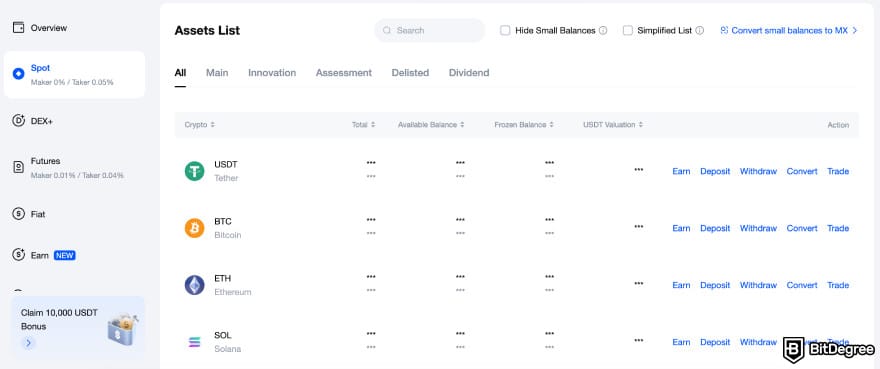Click the Bitcoin coin name text
This screenshot has height=369, width=880.
coord(228,235)
